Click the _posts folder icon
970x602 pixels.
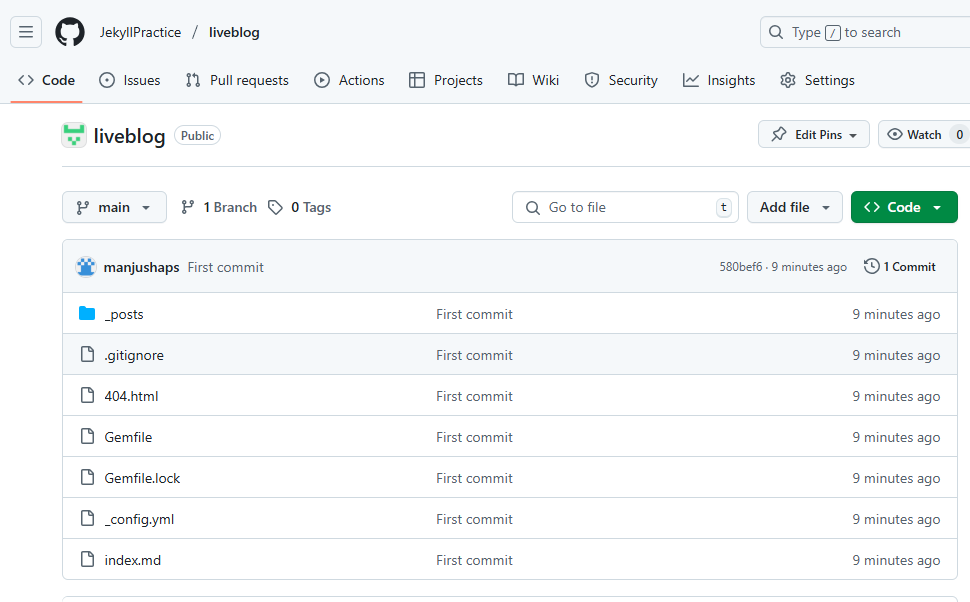pyautogui.click(x=87, y=314)
